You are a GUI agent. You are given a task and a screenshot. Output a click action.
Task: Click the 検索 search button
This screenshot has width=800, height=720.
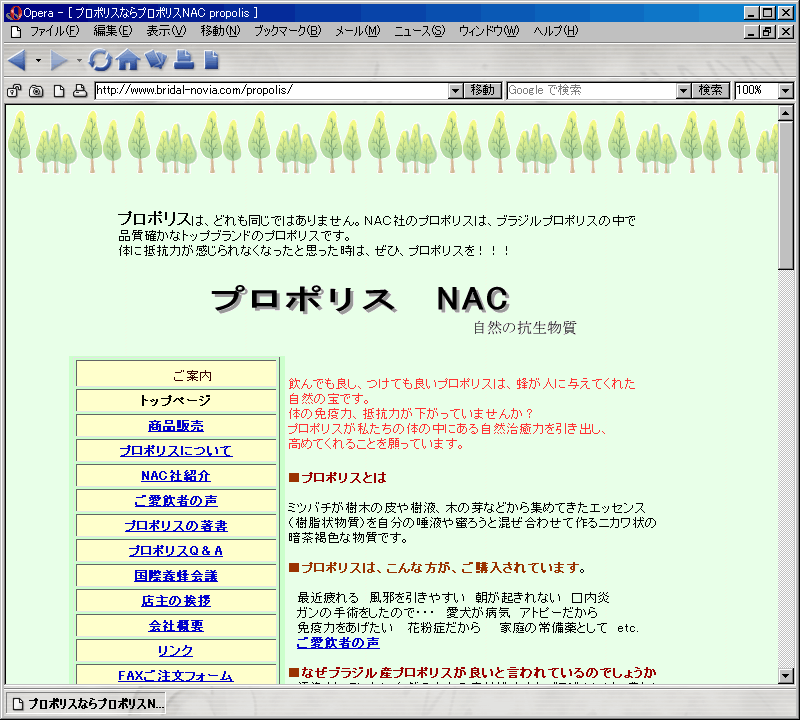(x=710, y=91)
